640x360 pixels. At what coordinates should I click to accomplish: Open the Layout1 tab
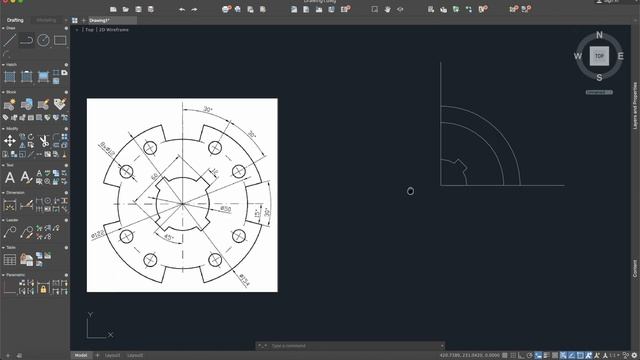(x=113, y=356)
